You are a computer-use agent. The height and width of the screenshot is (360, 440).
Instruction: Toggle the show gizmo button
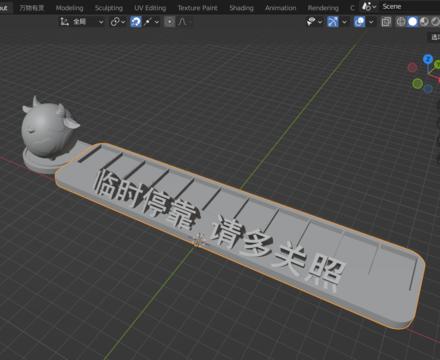[333, 22]
